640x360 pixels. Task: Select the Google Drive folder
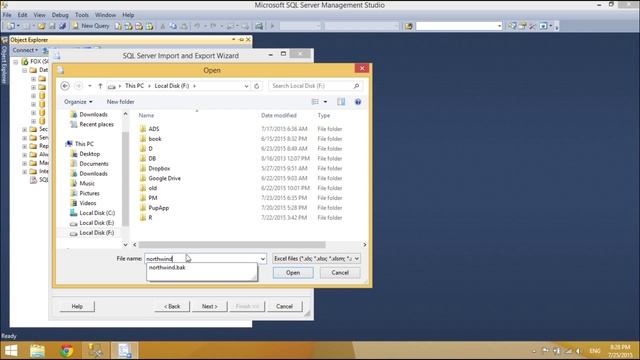tap(164, 178)
